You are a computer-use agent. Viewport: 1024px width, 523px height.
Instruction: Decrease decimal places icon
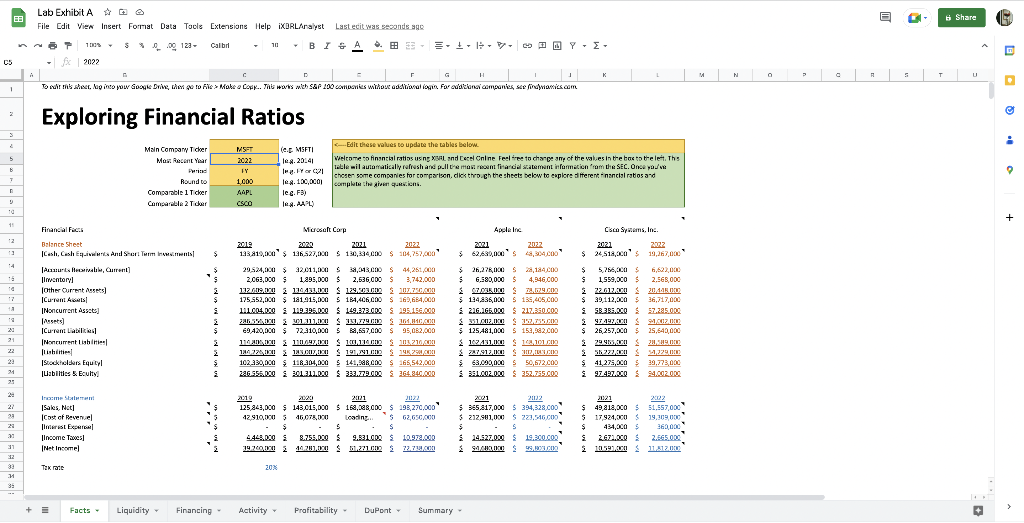(156, 46)
